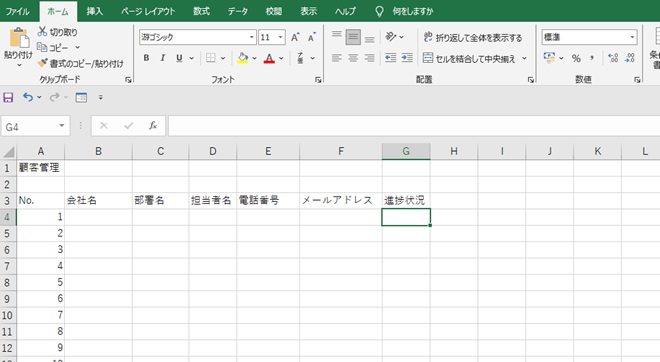Switch to the 表示 (View) tab
This screenshot has height=362, width=660.
point(309,11)
